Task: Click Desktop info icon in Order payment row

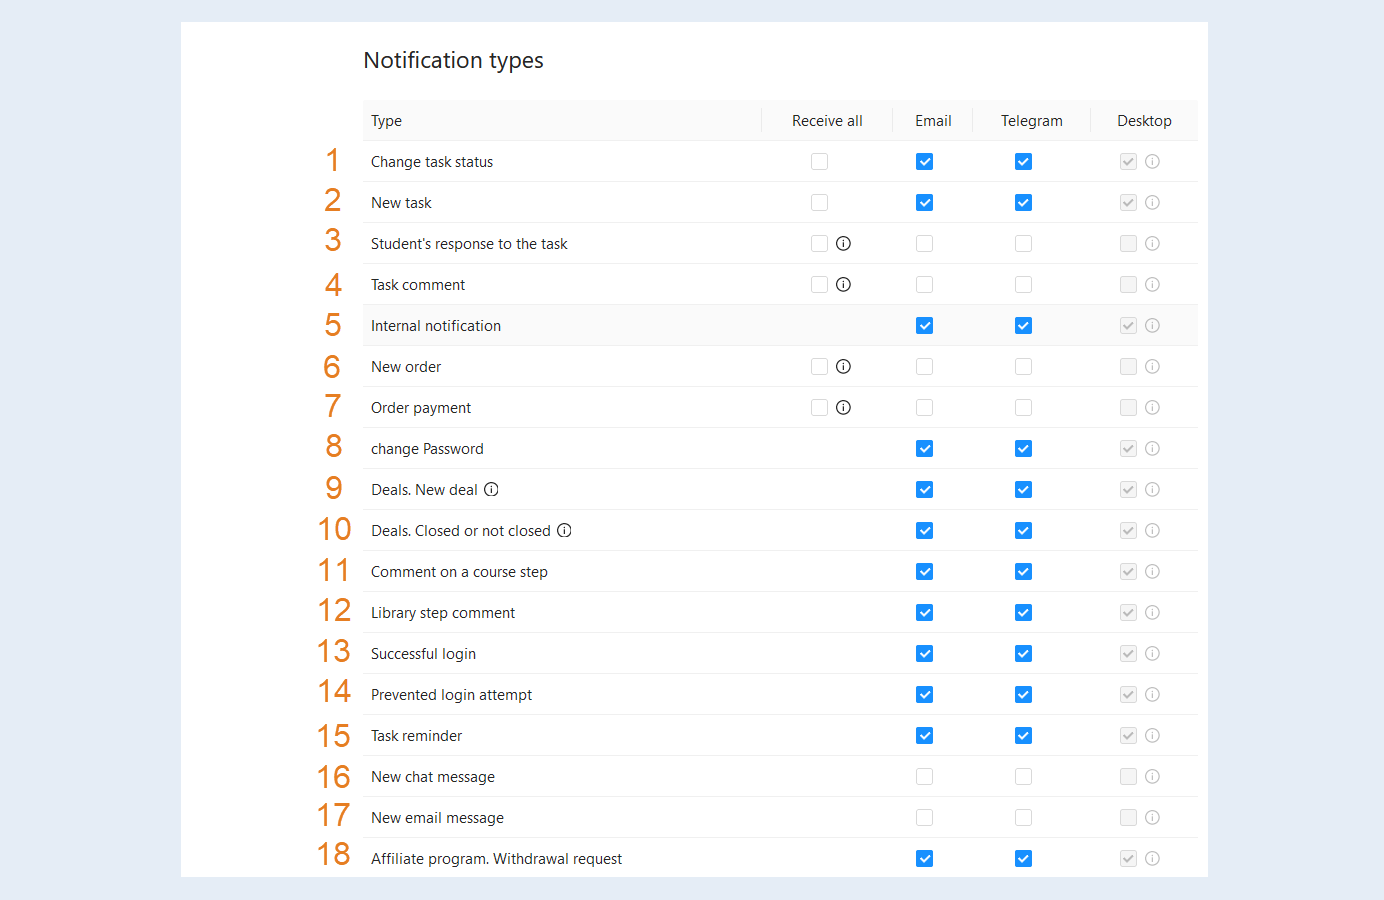Action: click(x=1152, y=407)
